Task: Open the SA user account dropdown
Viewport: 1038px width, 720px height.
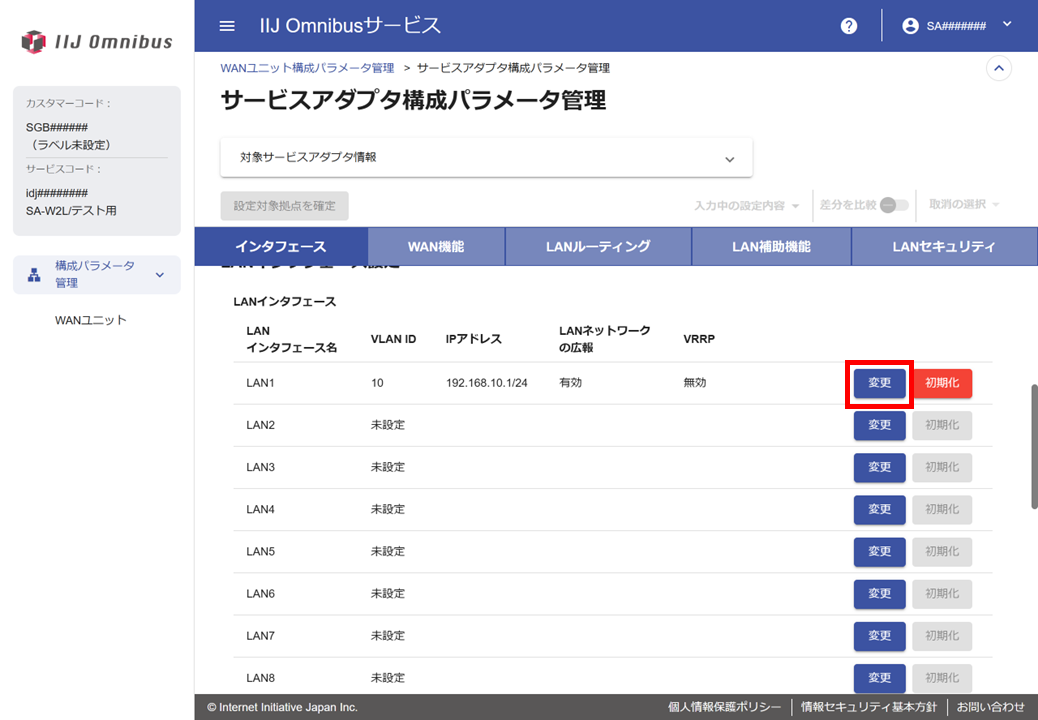Action: 1006,25
